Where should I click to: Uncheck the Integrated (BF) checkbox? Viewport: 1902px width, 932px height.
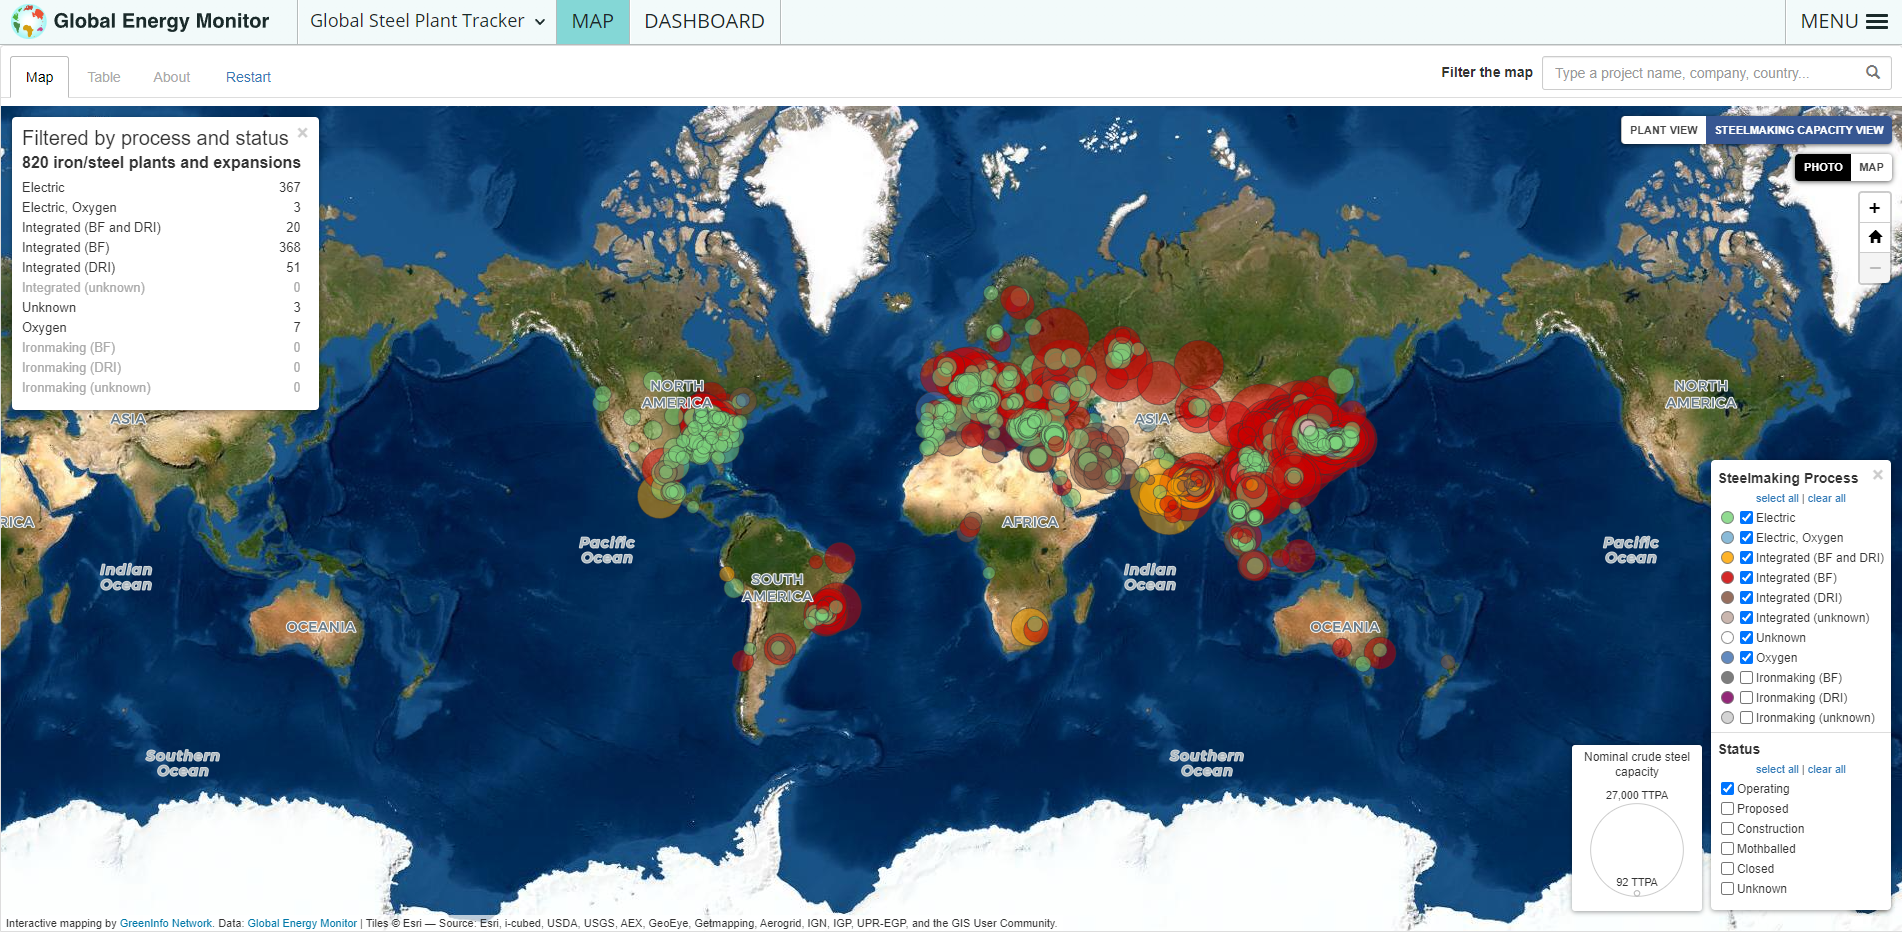1746,578
